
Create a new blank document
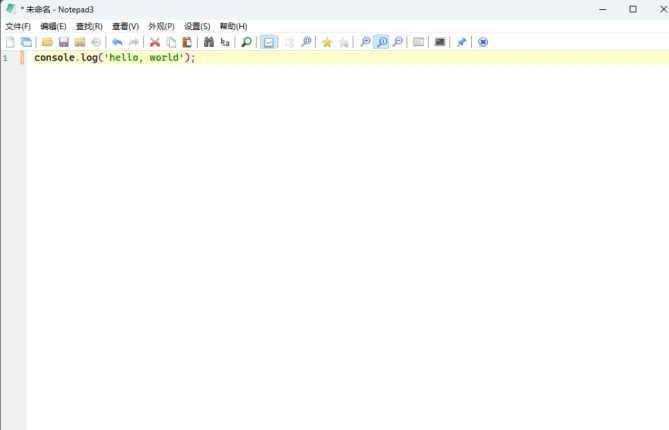(x=10, y=42)
